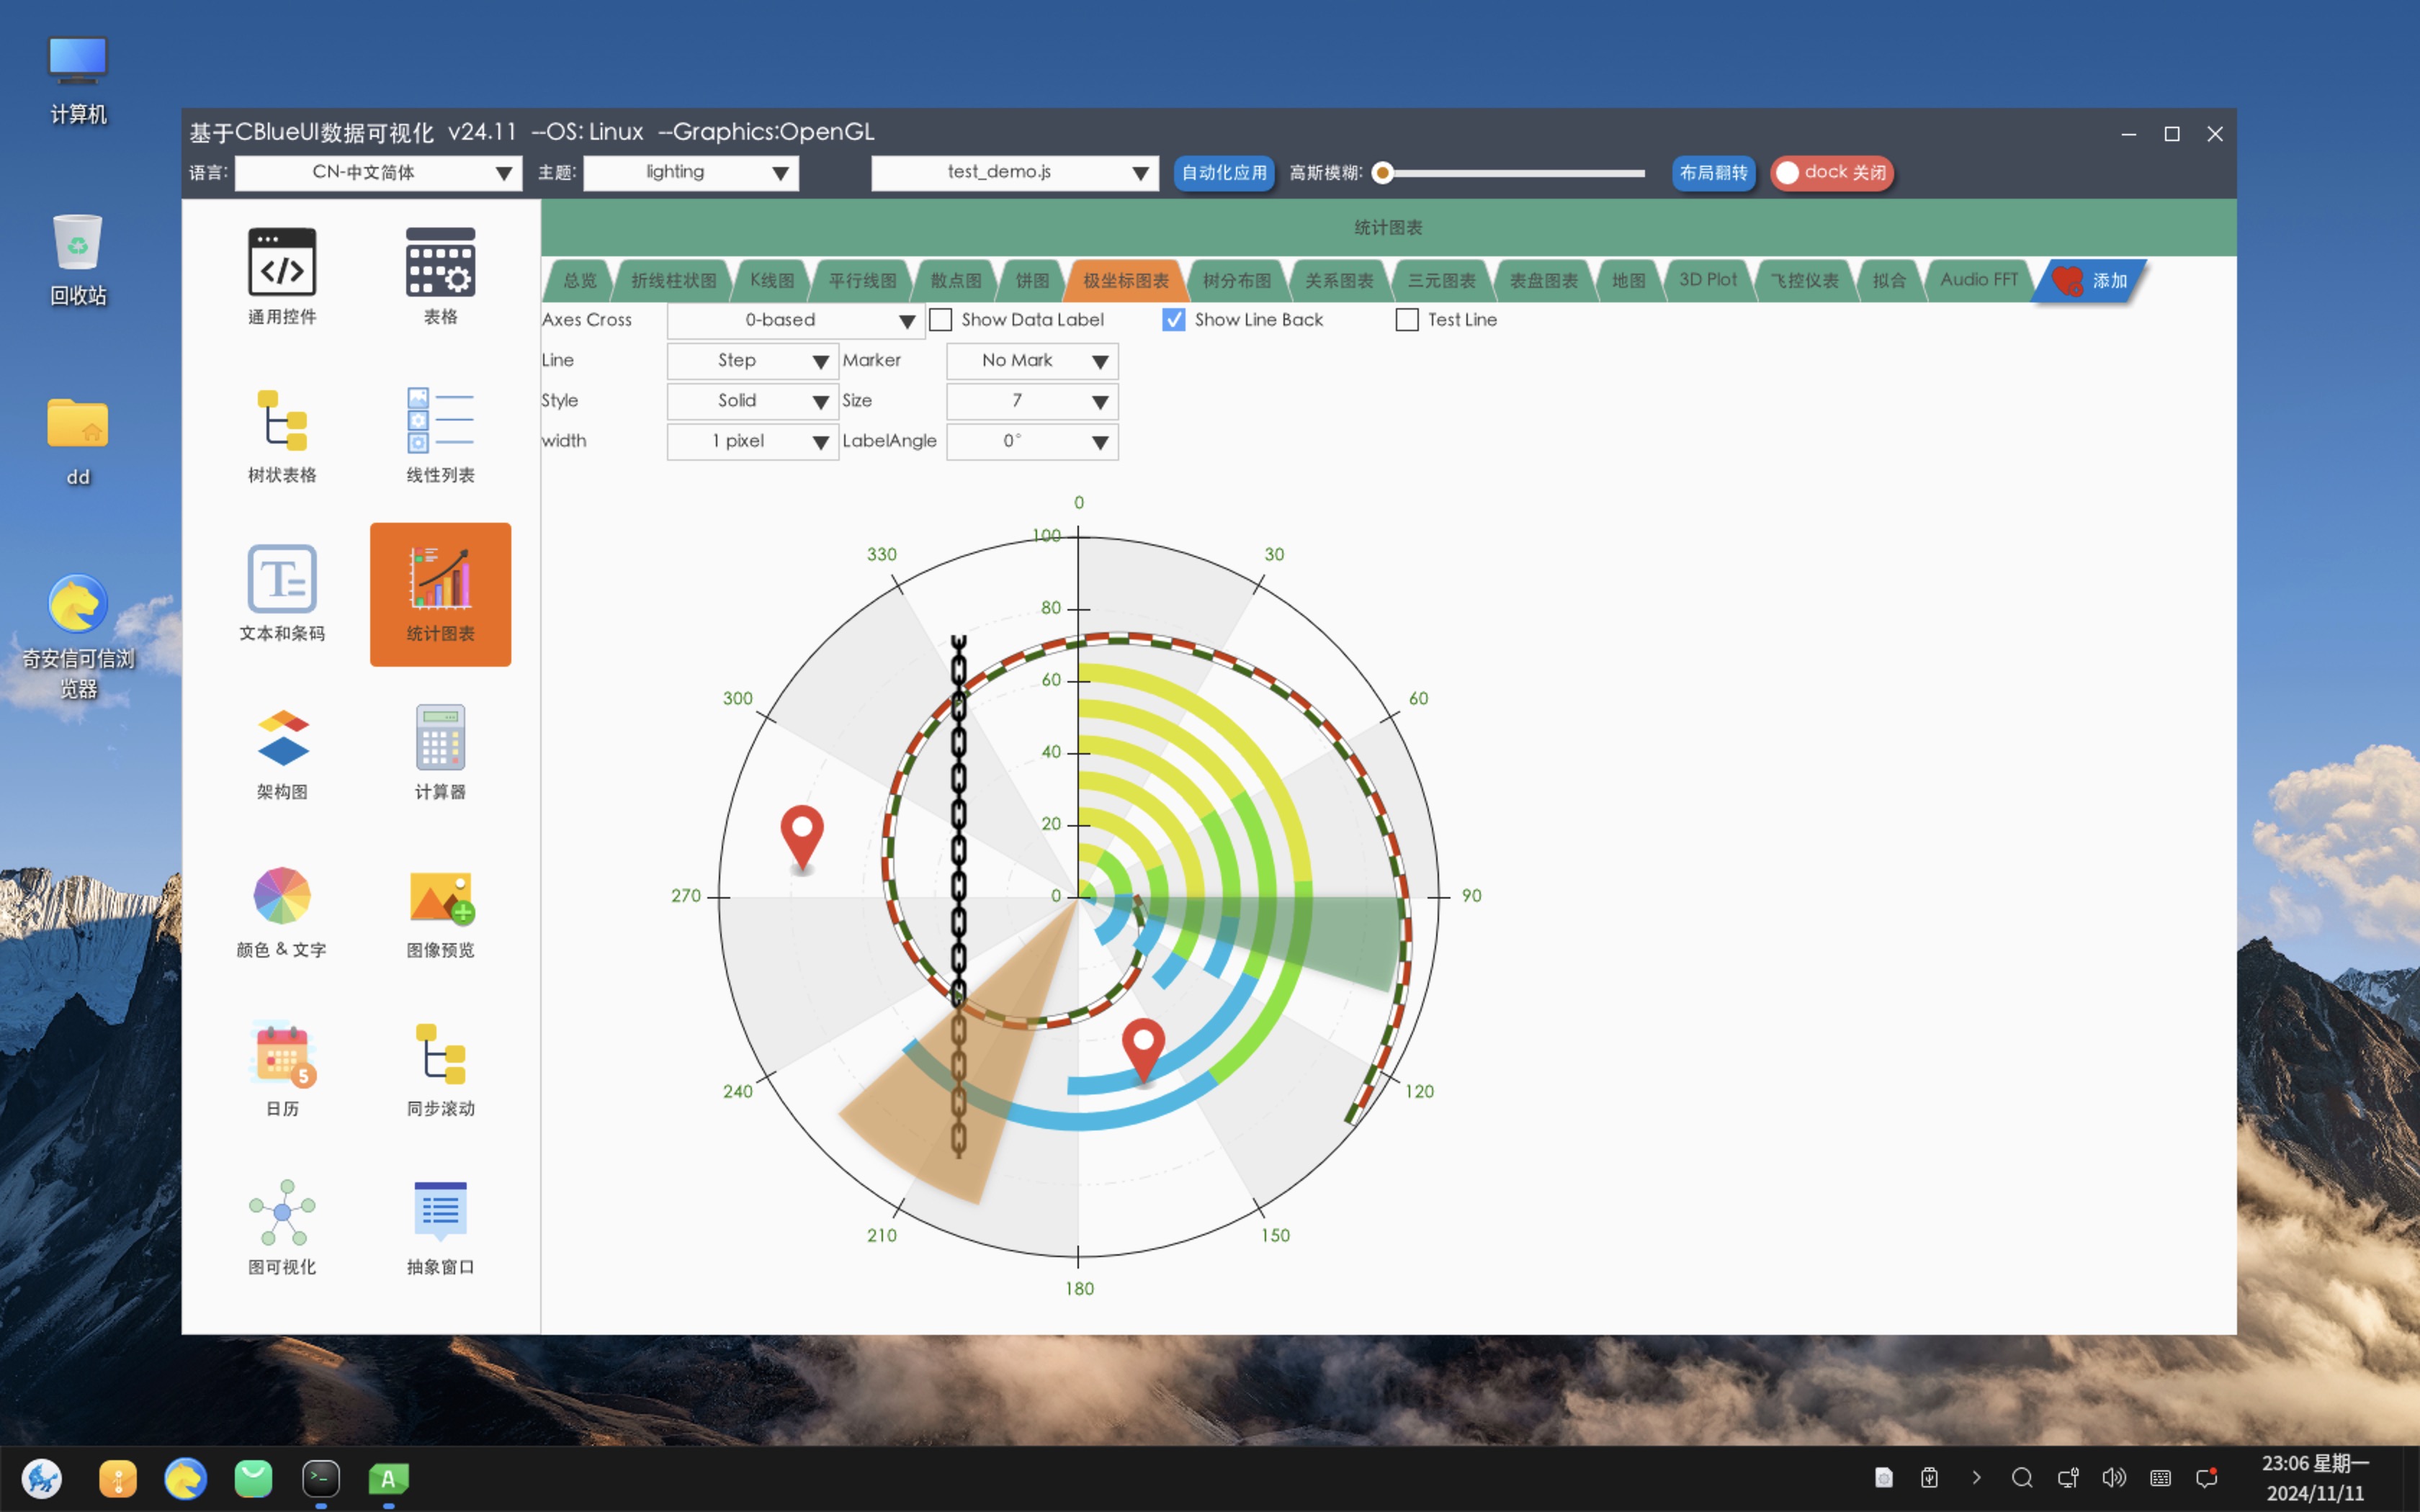Open the 颜色 & 文字 color wheel icon
Viewport: 2420px width, 1512px height.
[x=282, y=896]
